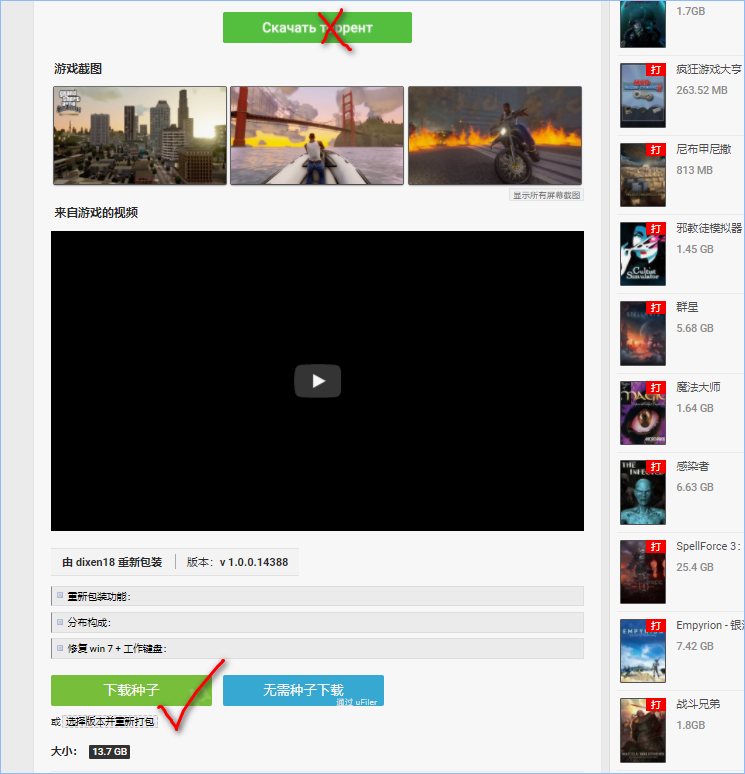Open the city skyline screenshot thumbnail
745x774 pixels.
(x=139, y=135)
